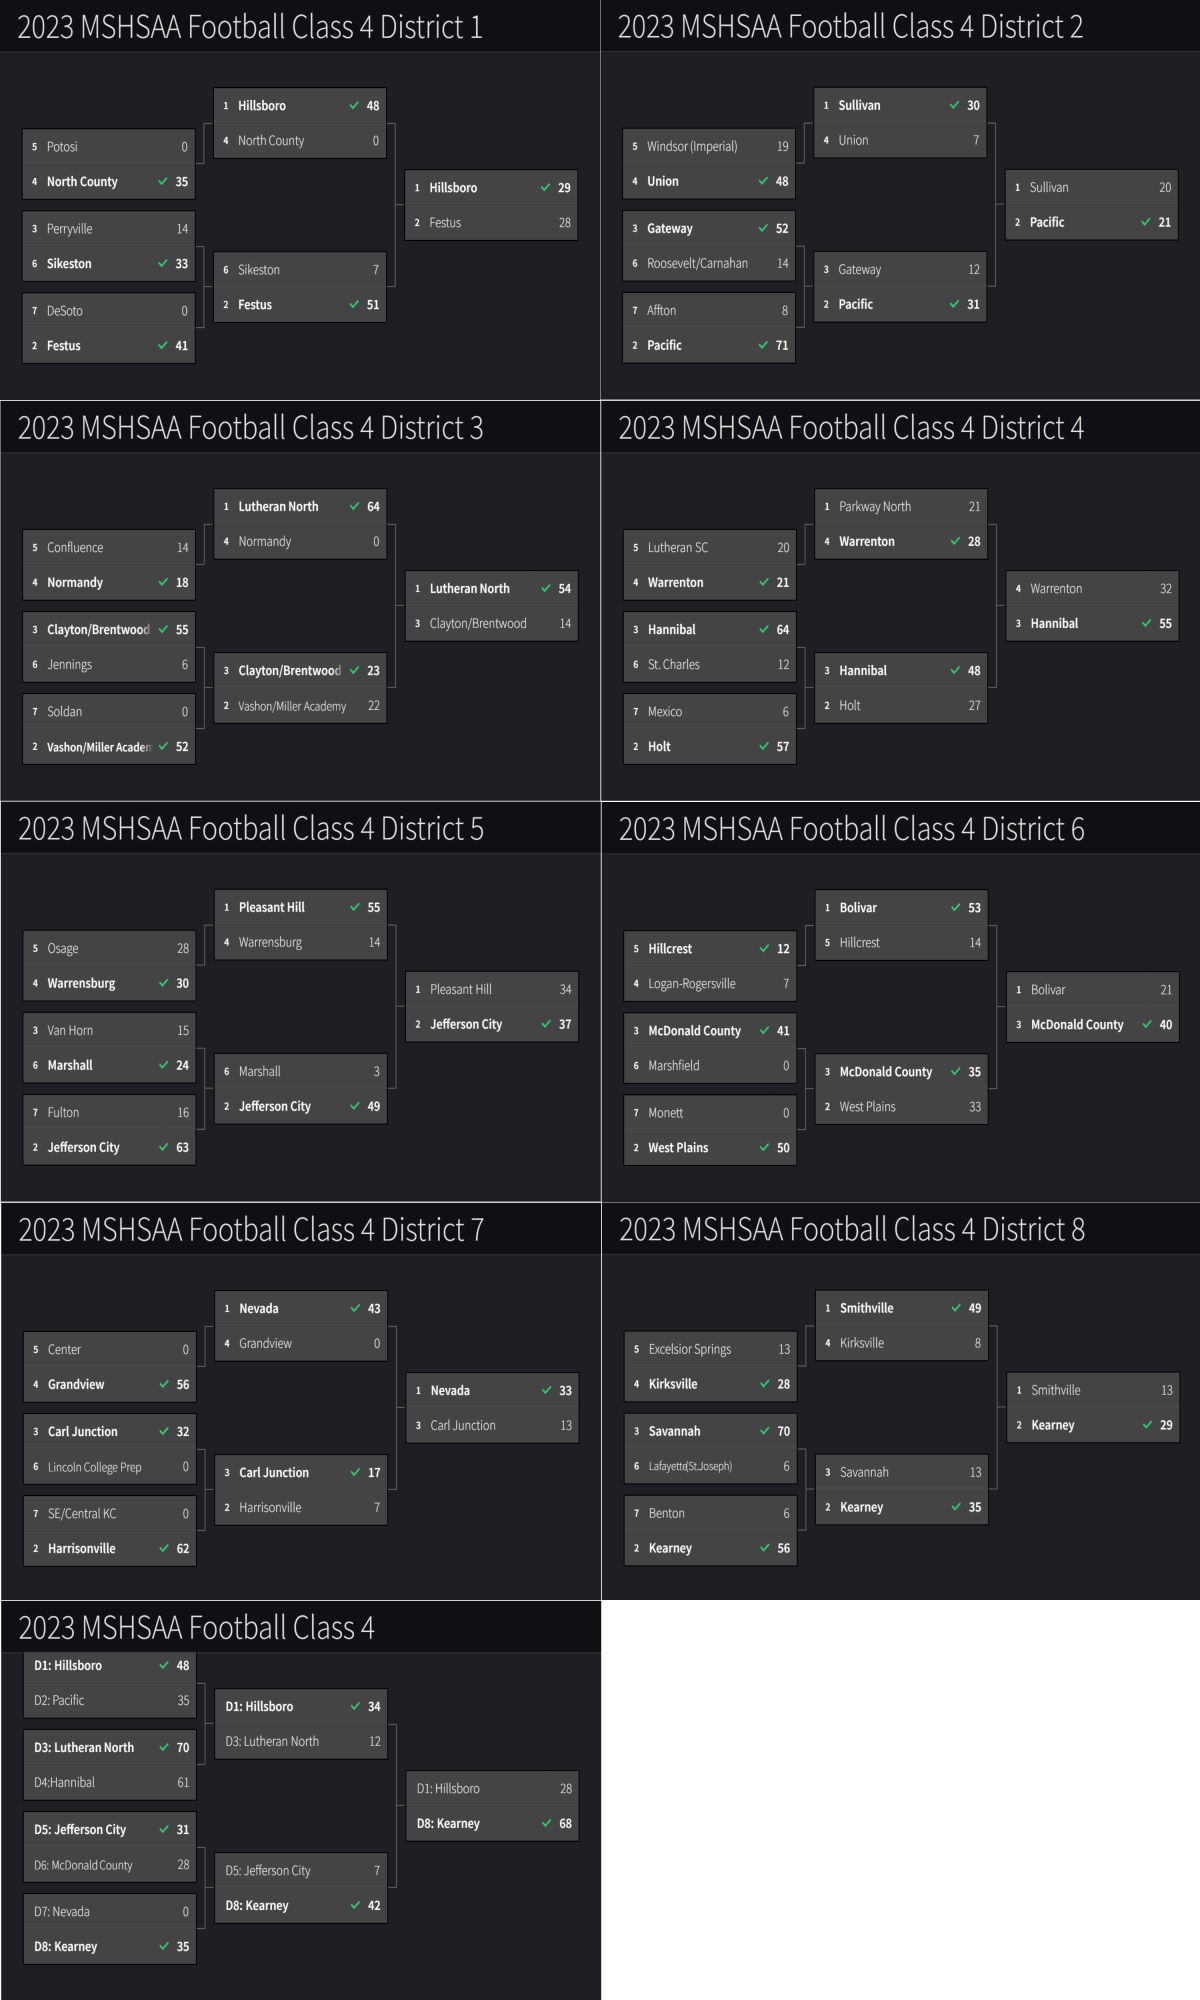The height and width of the screenshot is (2000, 1200).
Task: Select the Windsor (Imperial) team entry
Action: (x=708, y=146)
